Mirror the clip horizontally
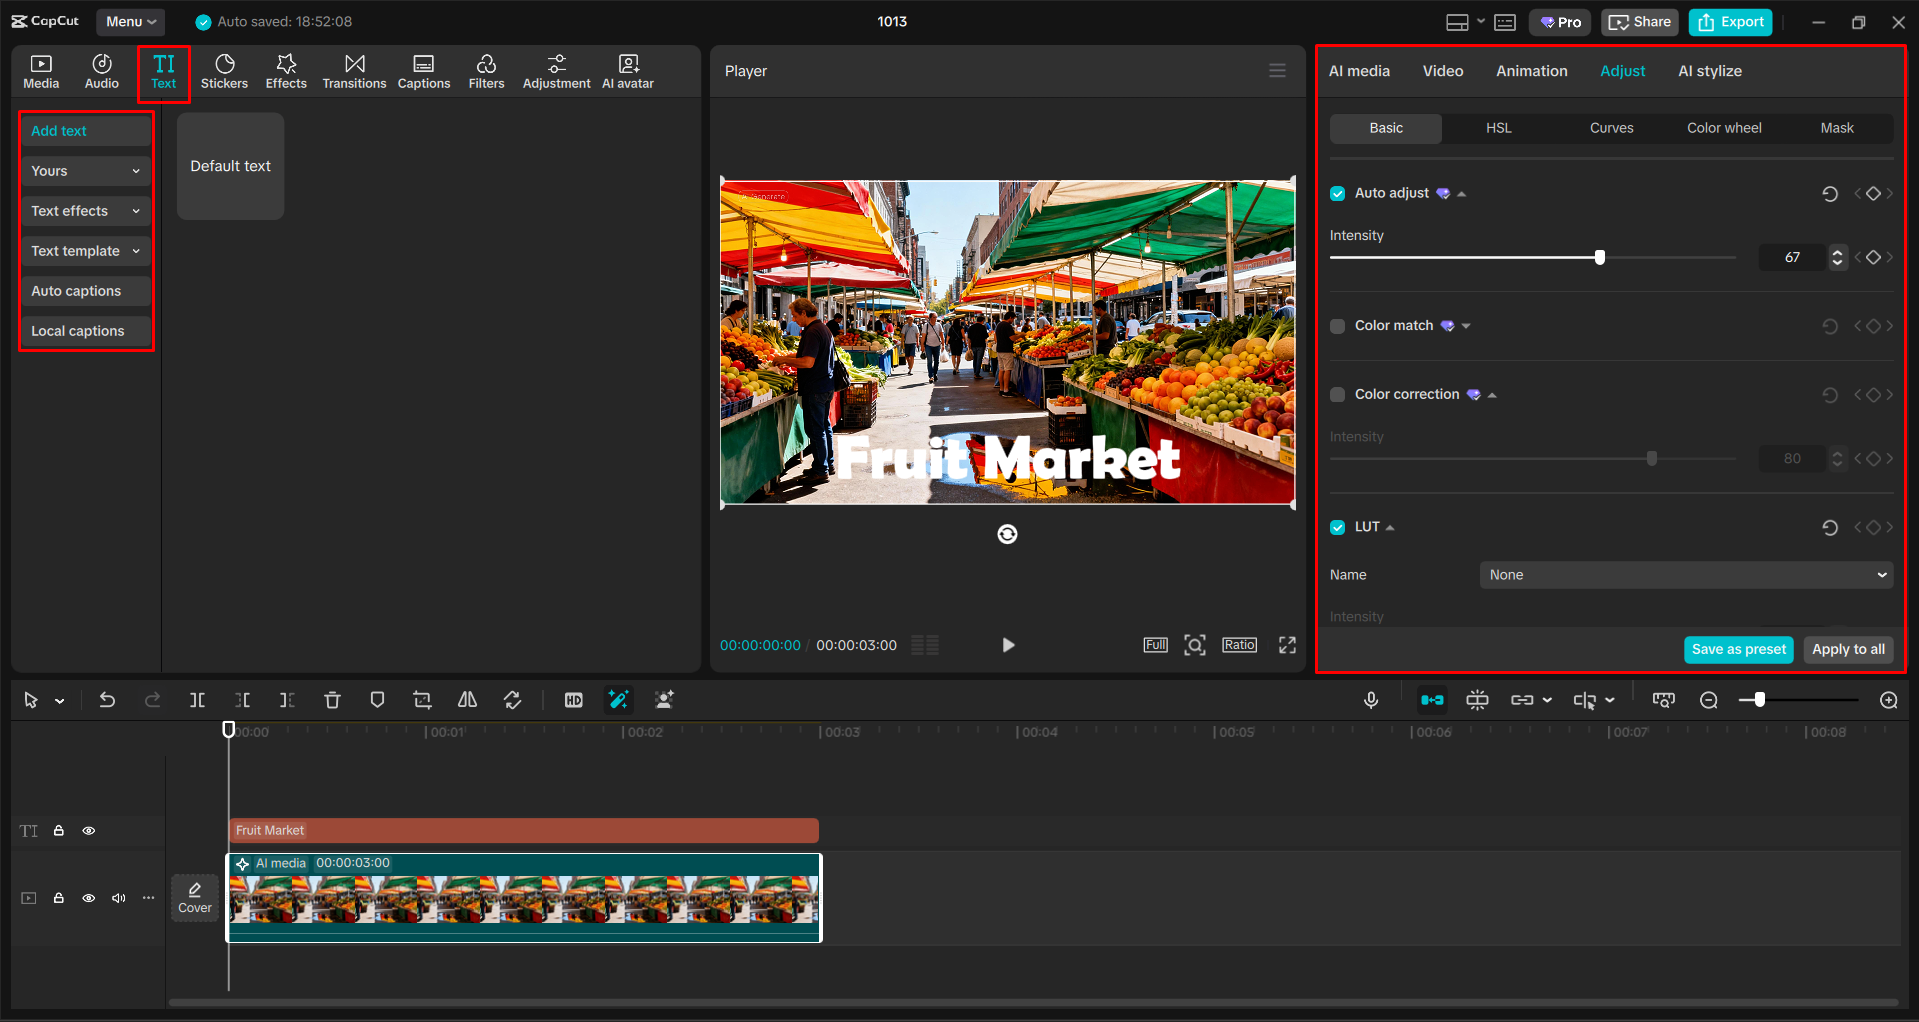 (466, 700)
